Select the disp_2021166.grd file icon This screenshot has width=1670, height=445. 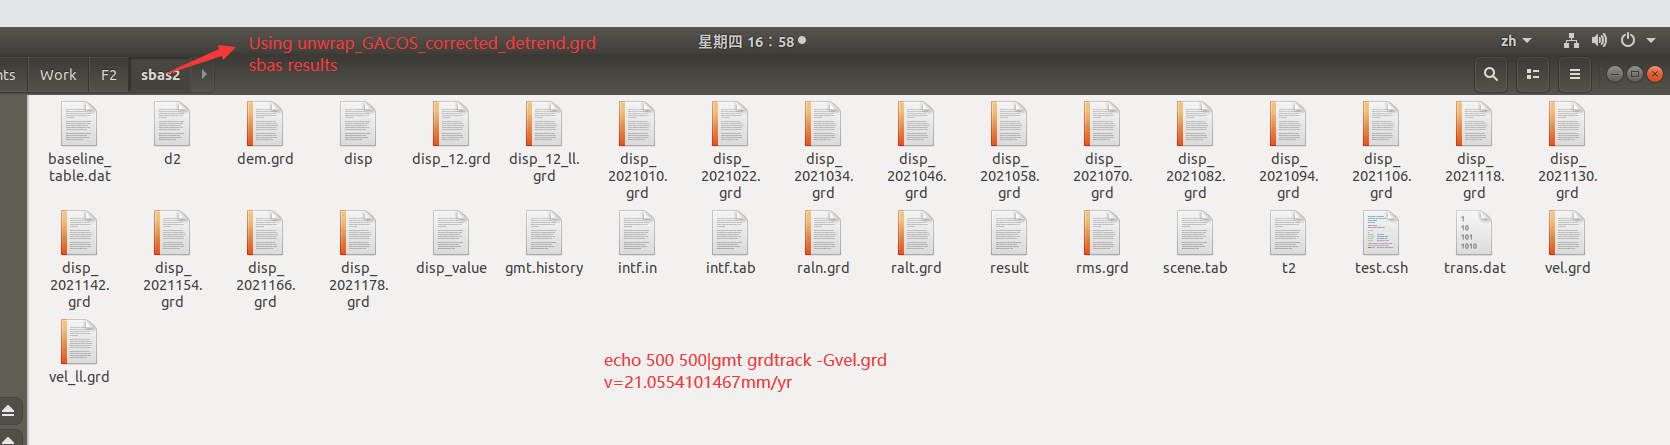pos(265,233)
